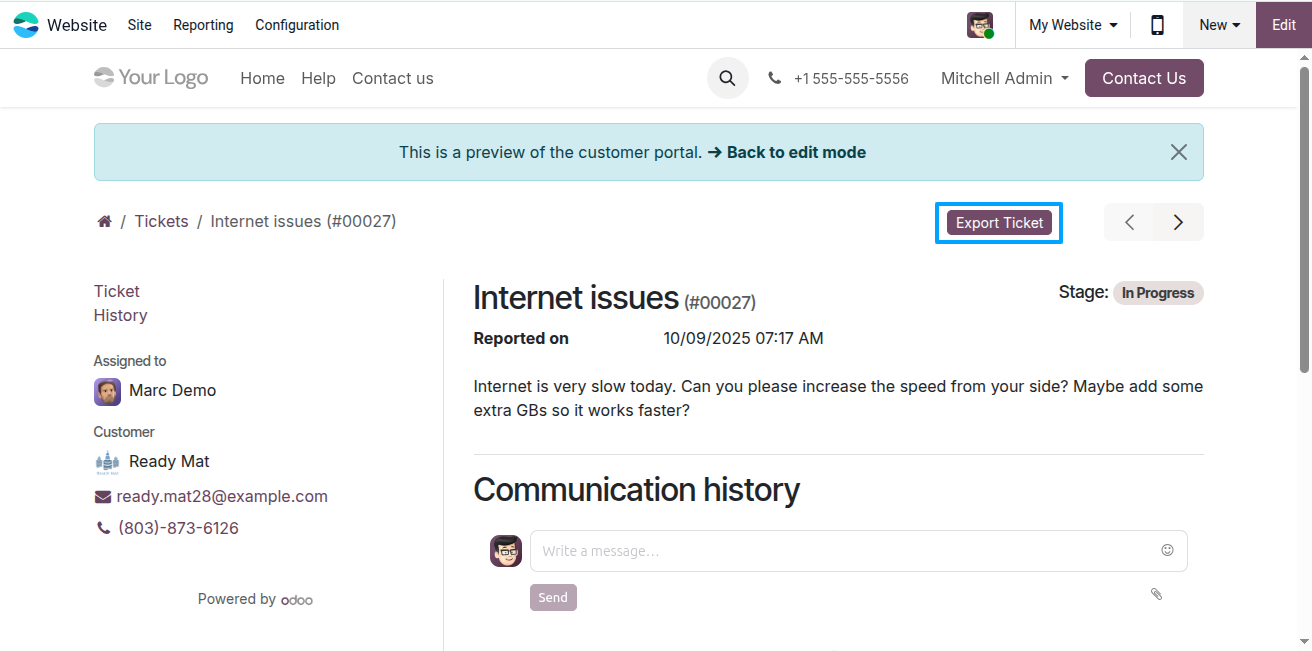The width and height of the screenshot is (1312, 651).
Task: Click Marc Demo's avatar image
Action: click(x=108, y=391)
